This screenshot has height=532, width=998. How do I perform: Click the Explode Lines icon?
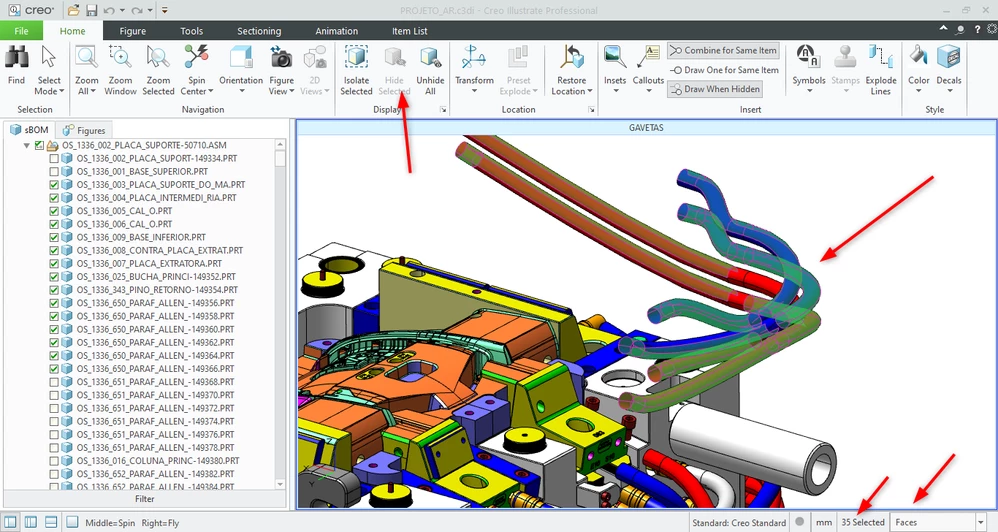point(881,57)
